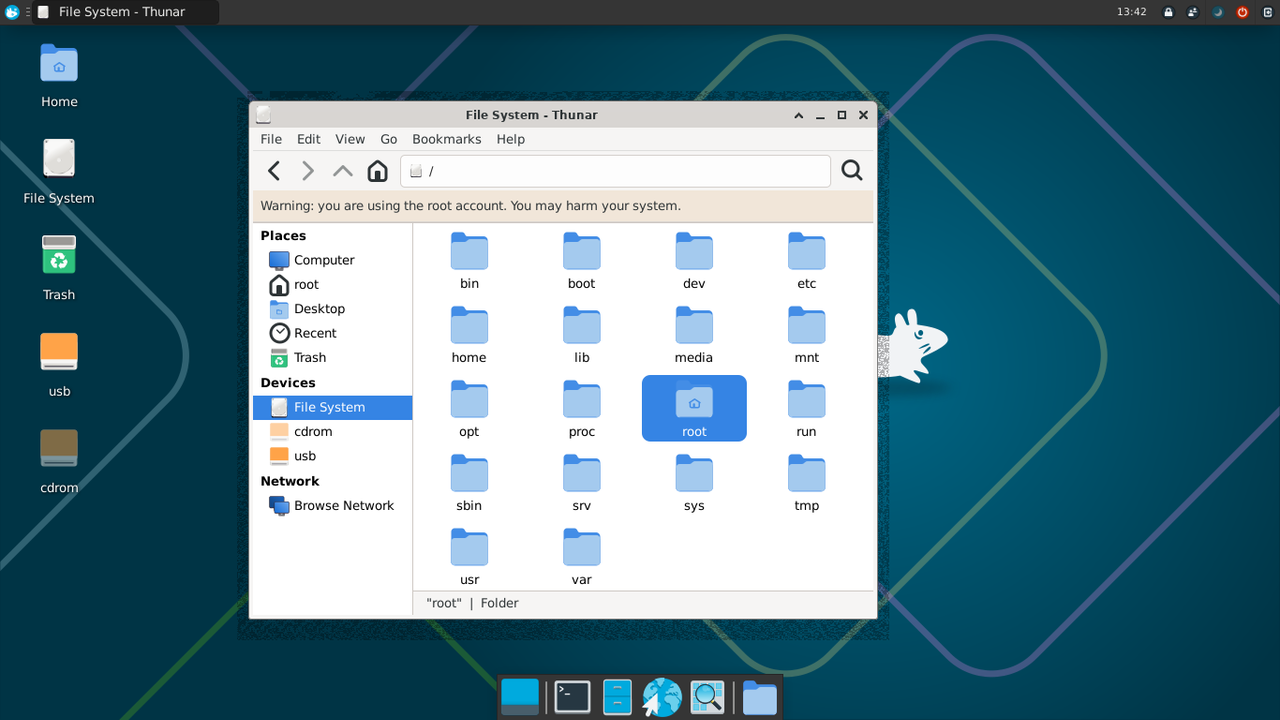Select Recent in the Places sidebar

click(x=332, y=333)
